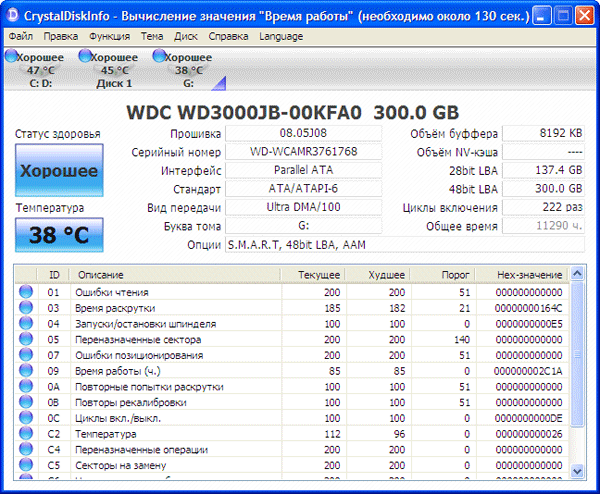Click the power-on count value 222 раз
The width and height of the screenshot is (600, 494).
coord(543,207)
